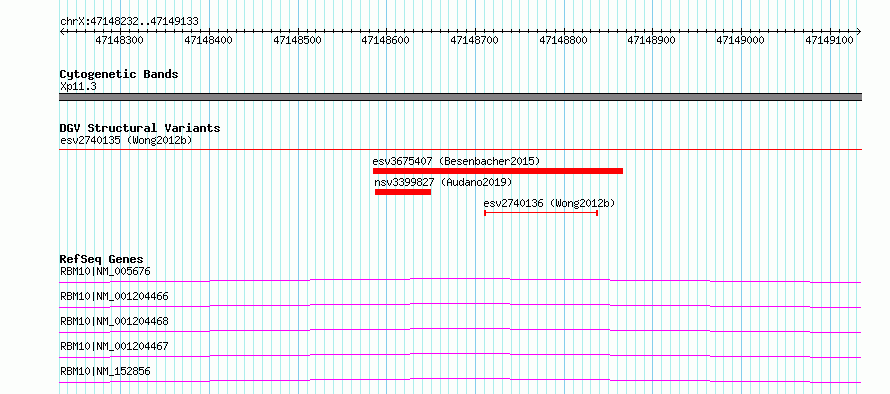Click the Cytogenetic Bands track heading
This screenshot has height=394, width=890.
click(119, 74)
